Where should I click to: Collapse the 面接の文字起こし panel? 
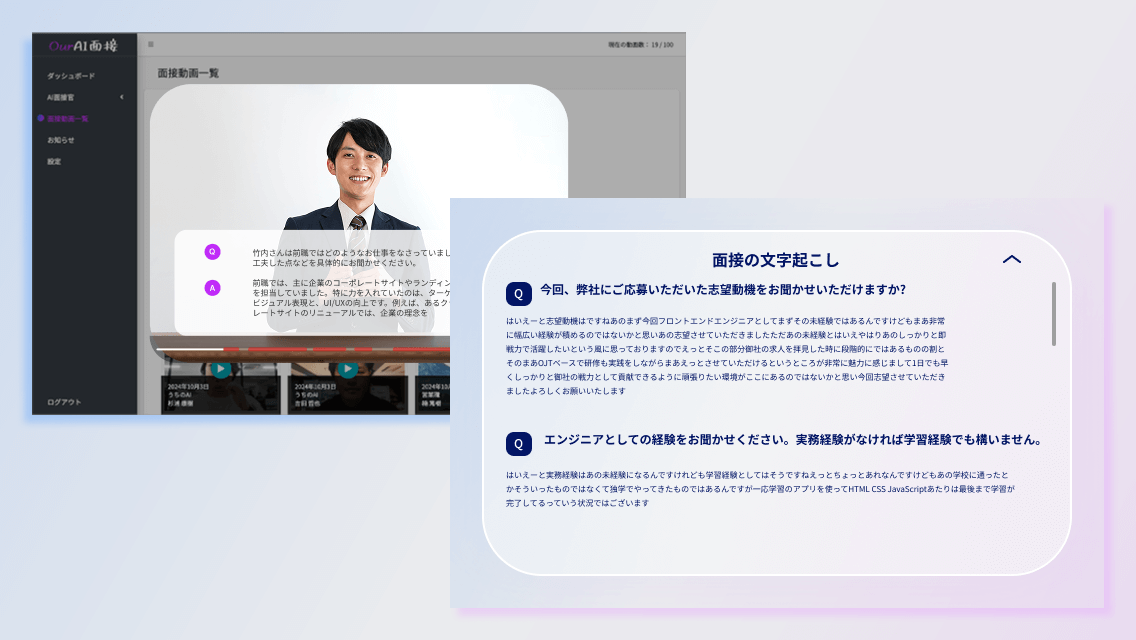[x=1012, y=259]
